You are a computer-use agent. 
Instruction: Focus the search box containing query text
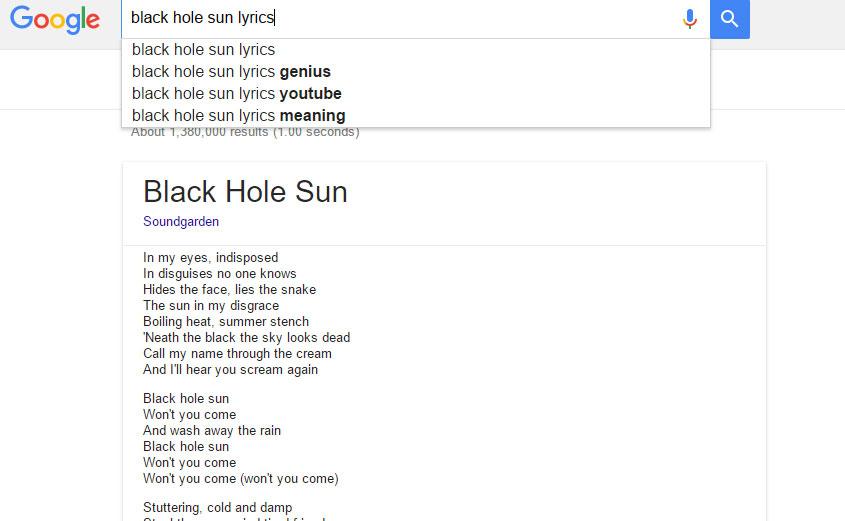pos(401,18)
